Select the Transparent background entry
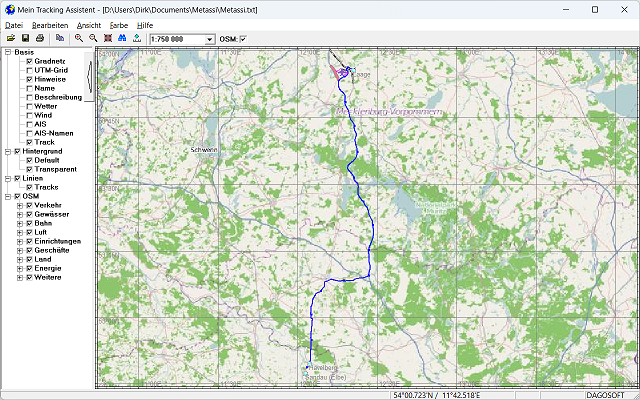The image size is (640, 400). [55, 169]
